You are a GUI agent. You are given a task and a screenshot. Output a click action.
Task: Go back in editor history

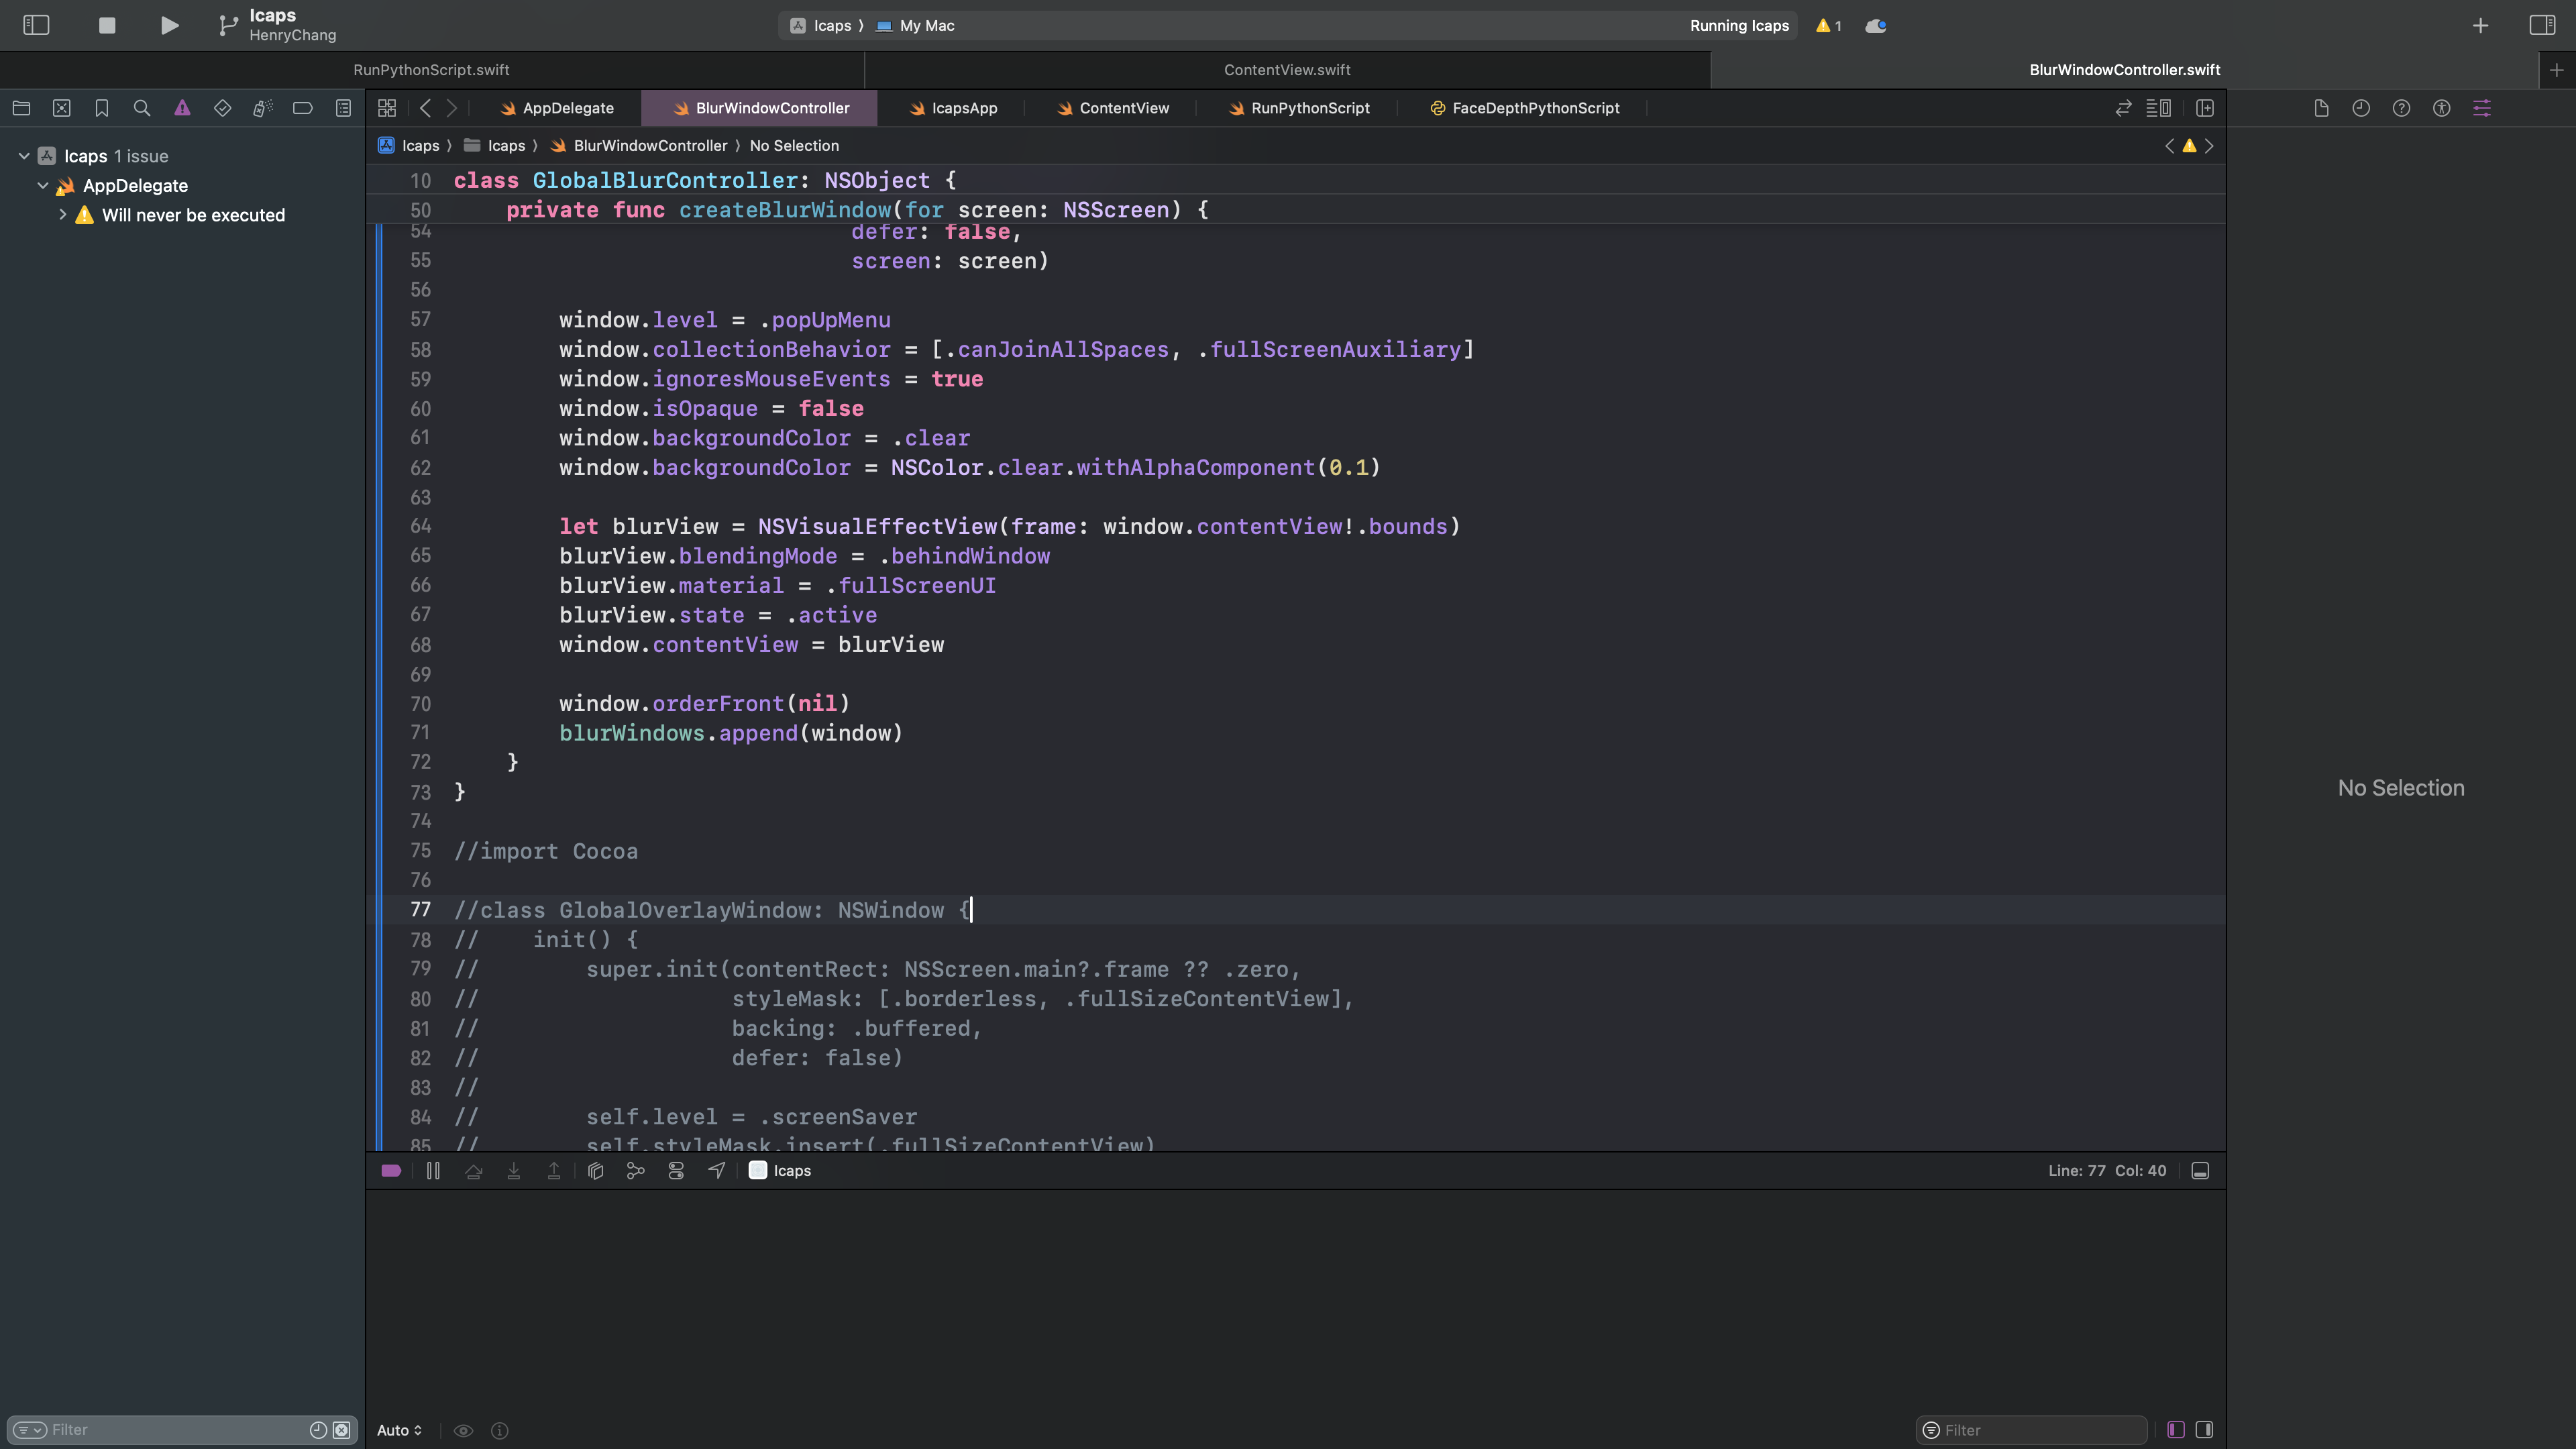tap(425, 108)
